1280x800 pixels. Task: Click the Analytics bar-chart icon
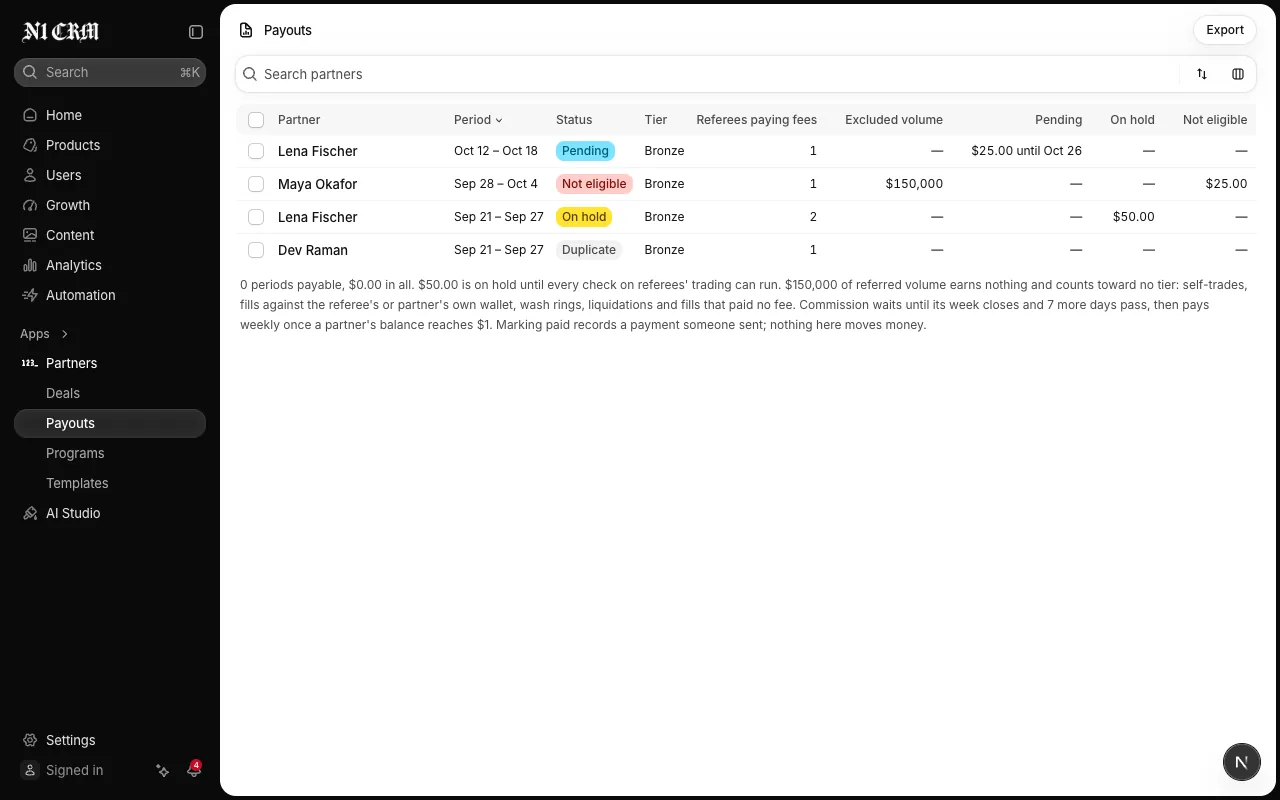click(x=30, y=265)
